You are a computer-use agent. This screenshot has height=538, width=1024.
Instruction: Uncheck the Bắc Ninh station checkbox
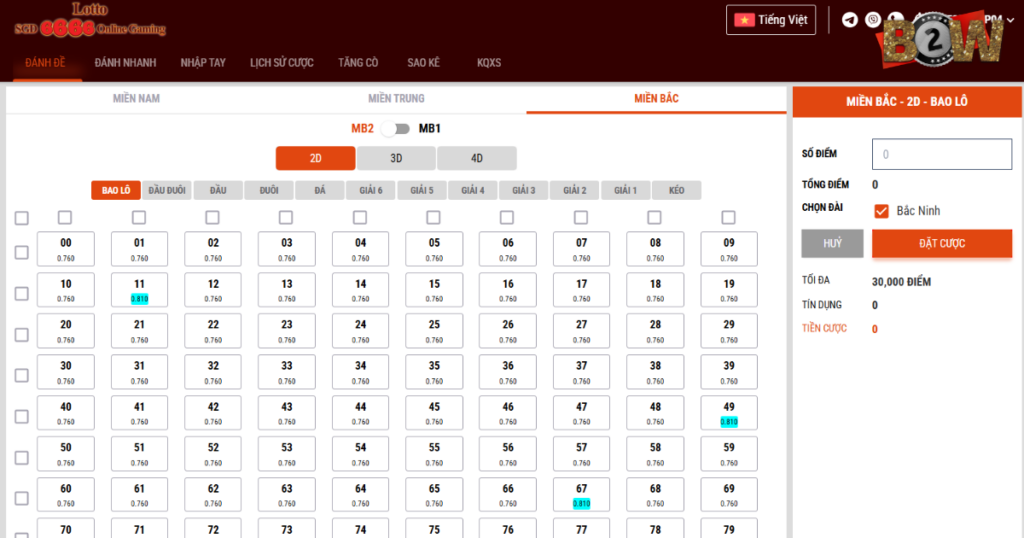(x=881, y=211)
